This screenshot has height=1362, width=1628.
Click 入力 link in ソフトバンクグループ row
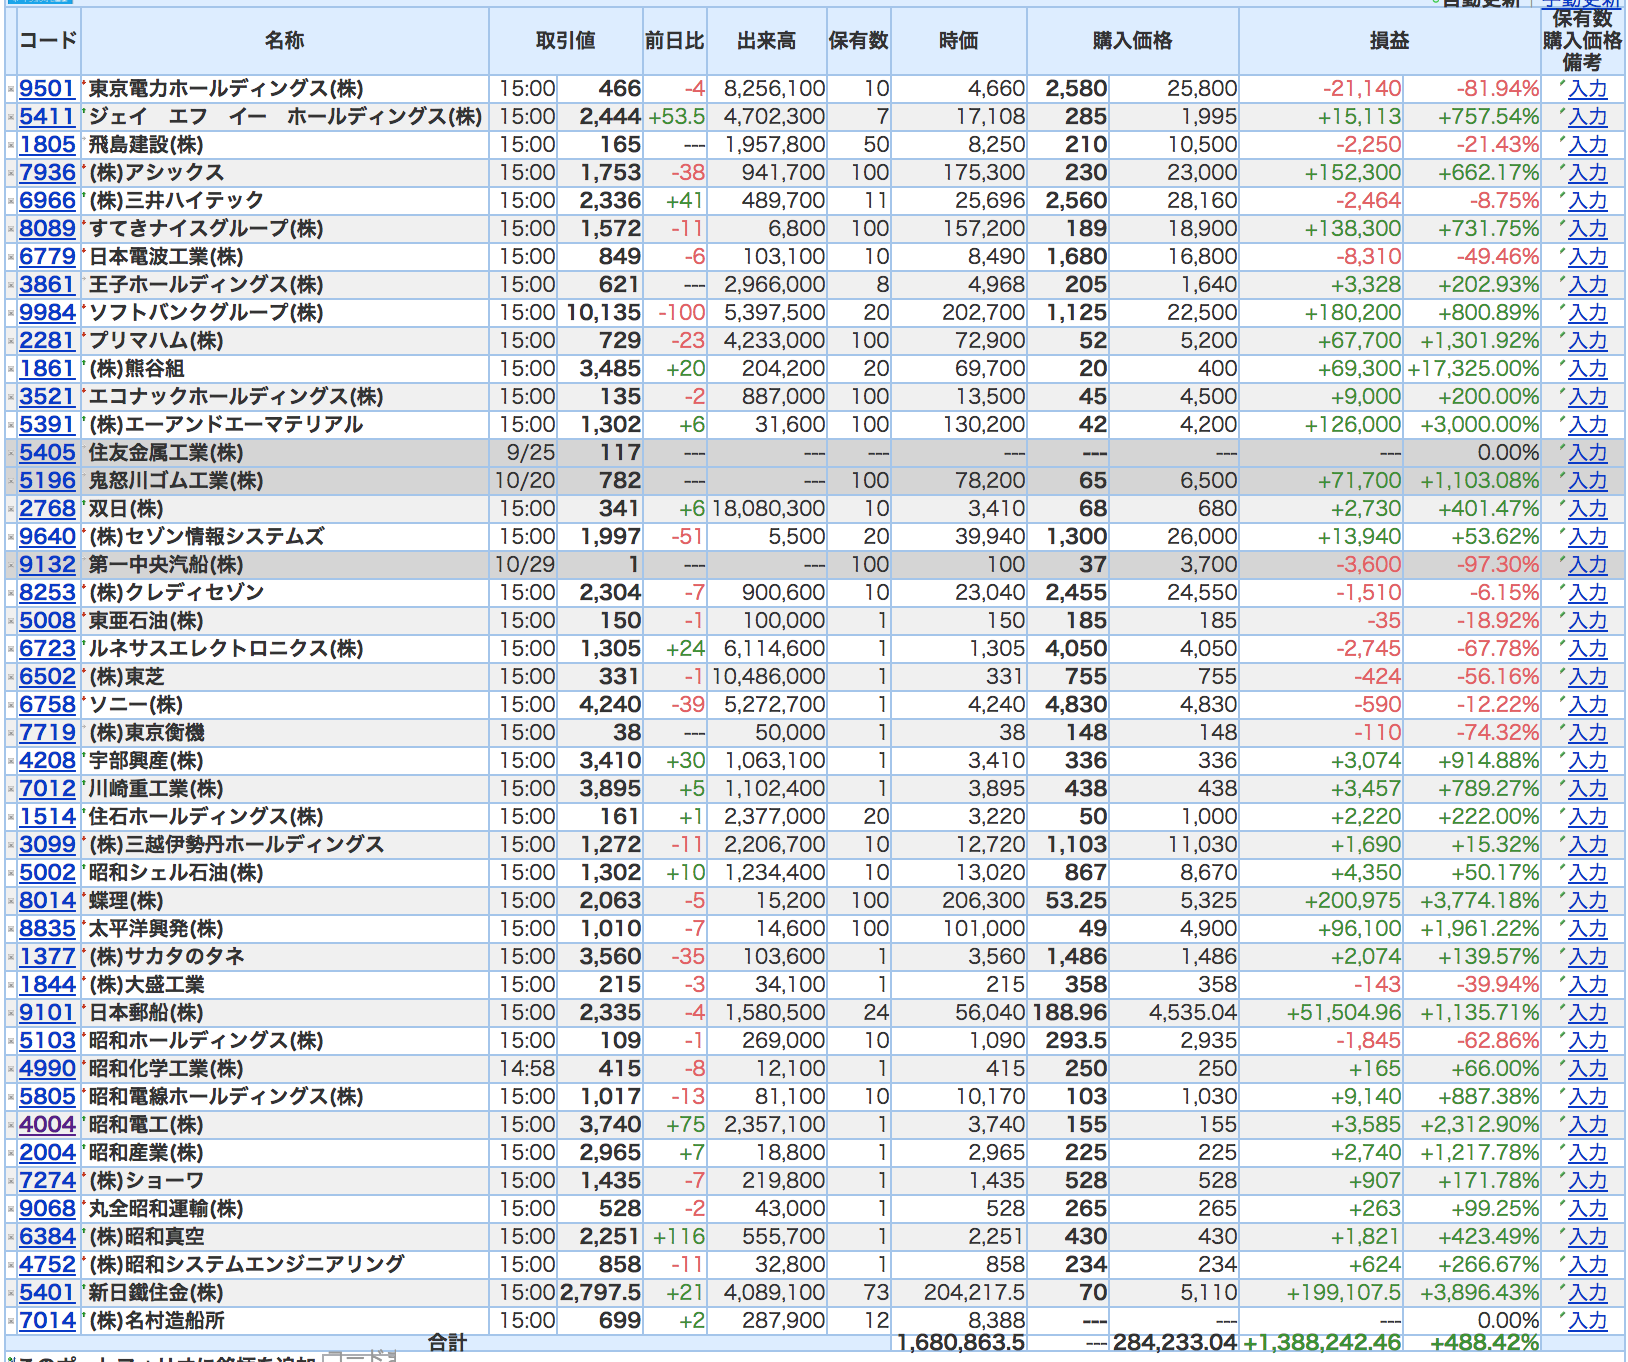click(1587, 313)
